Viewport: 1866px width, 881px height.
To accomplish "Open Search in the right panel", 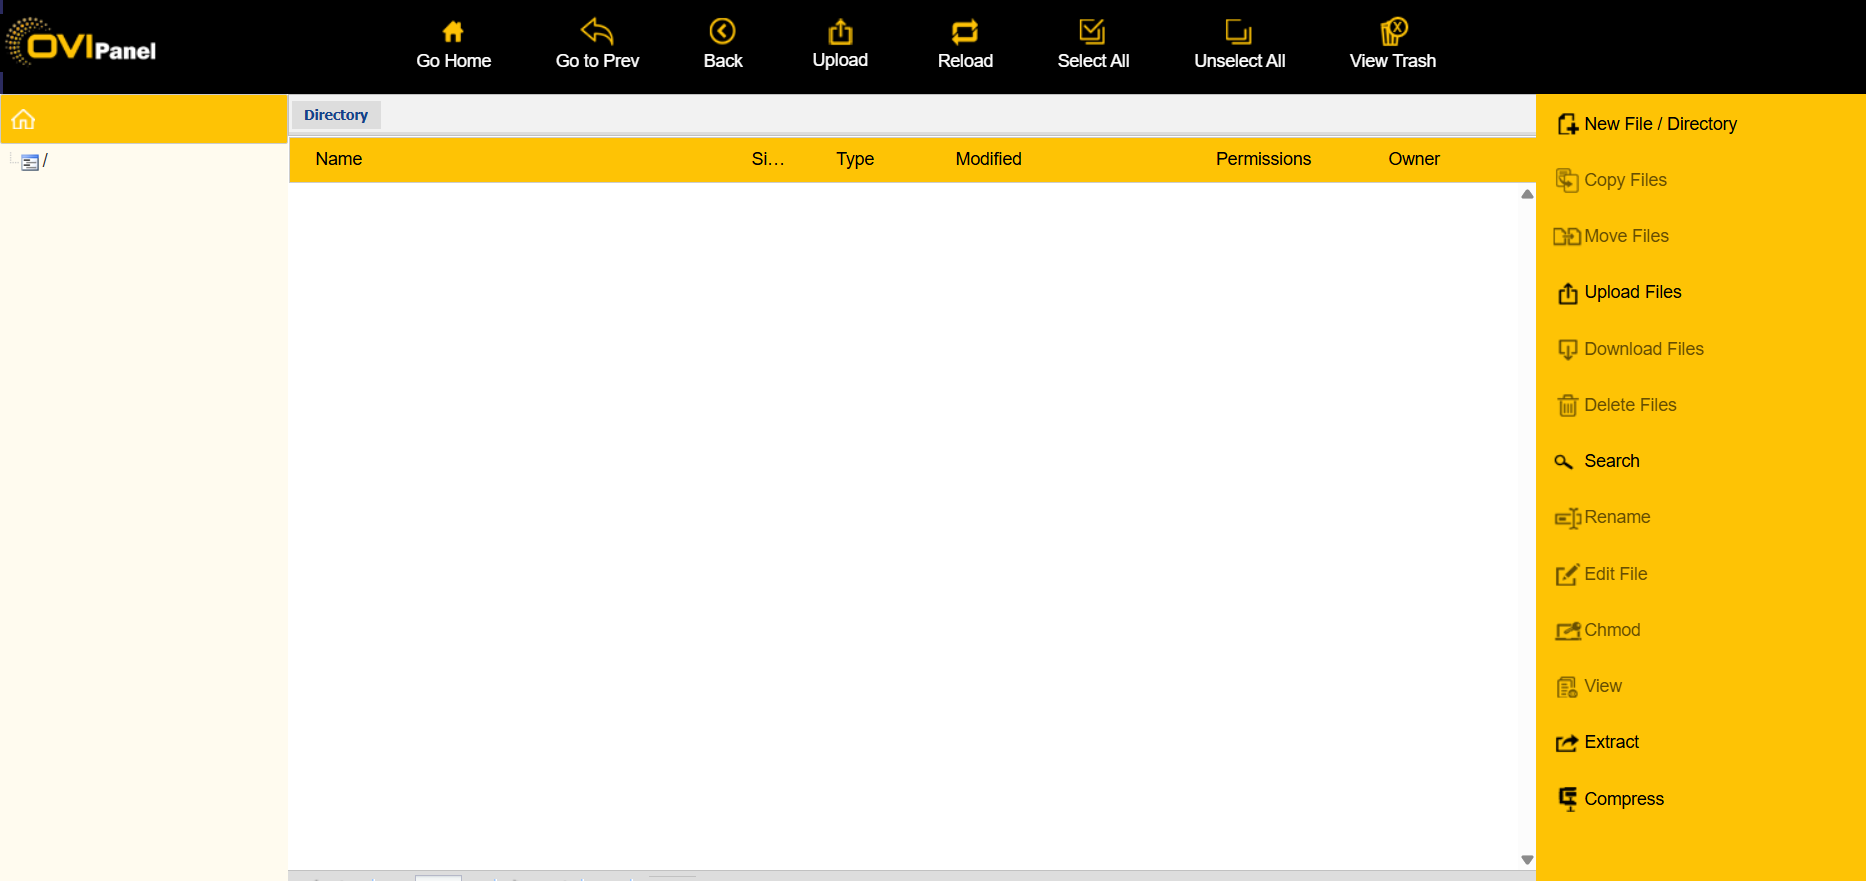I will tap(1611, 461).
